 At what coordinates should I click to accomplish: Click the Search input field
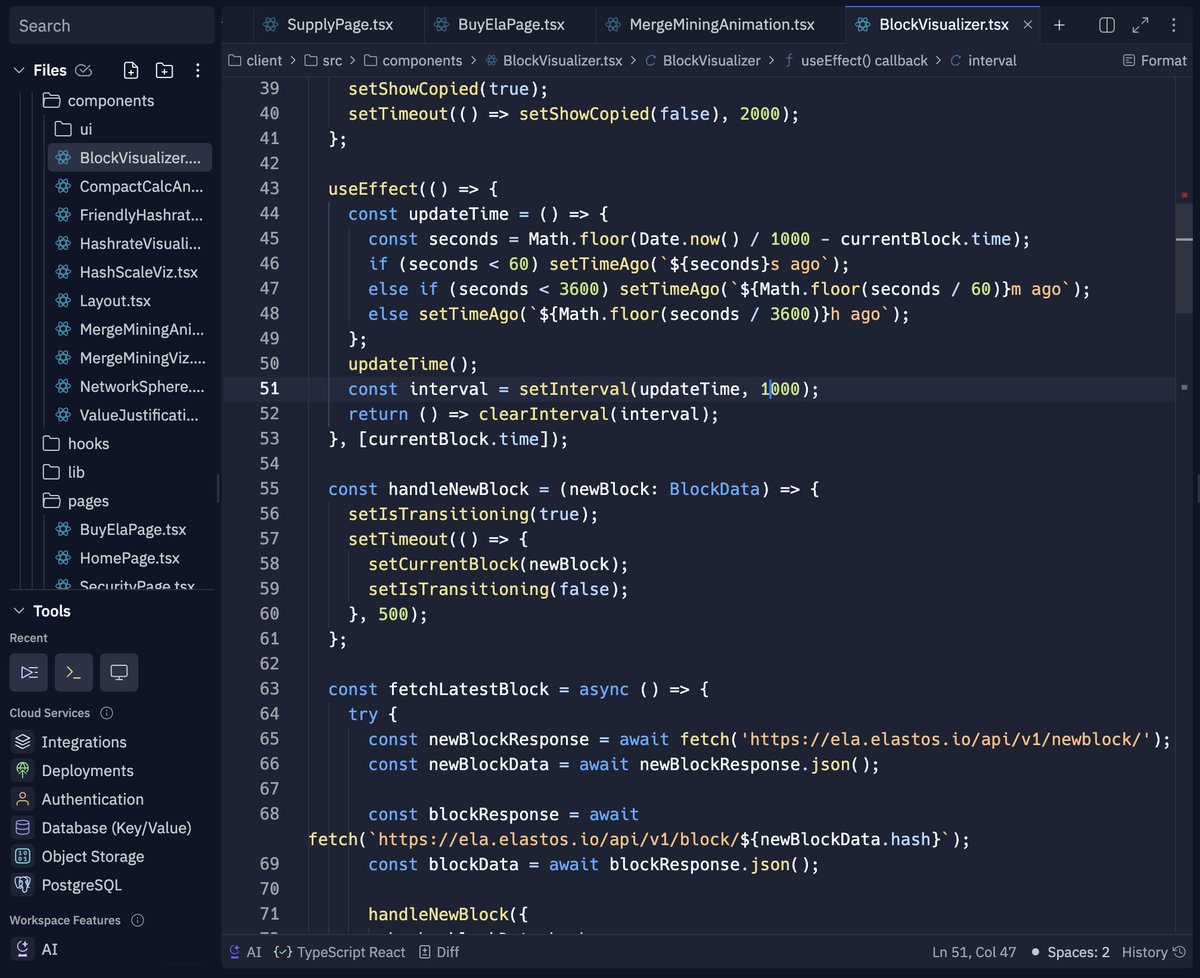click(112, 25)
